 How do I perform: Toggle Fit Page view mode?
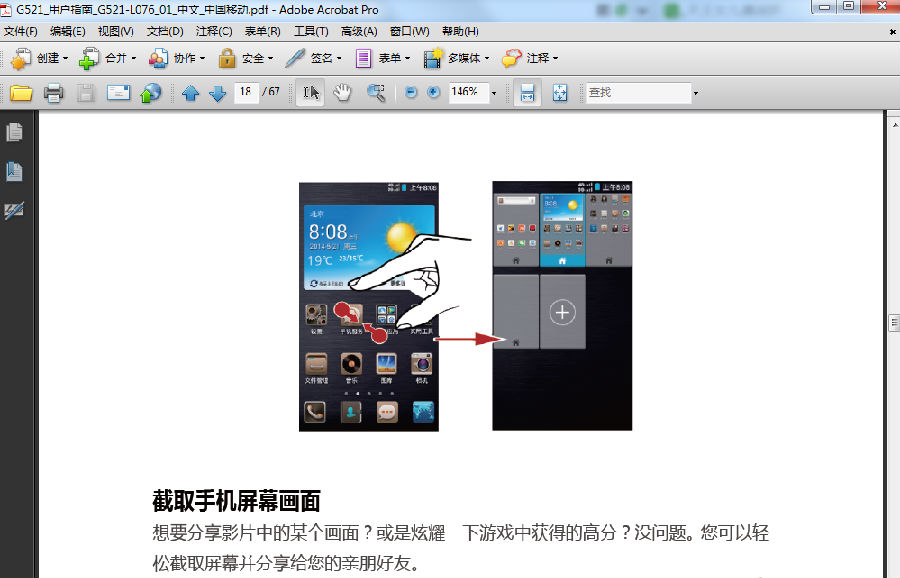(558, 92)
